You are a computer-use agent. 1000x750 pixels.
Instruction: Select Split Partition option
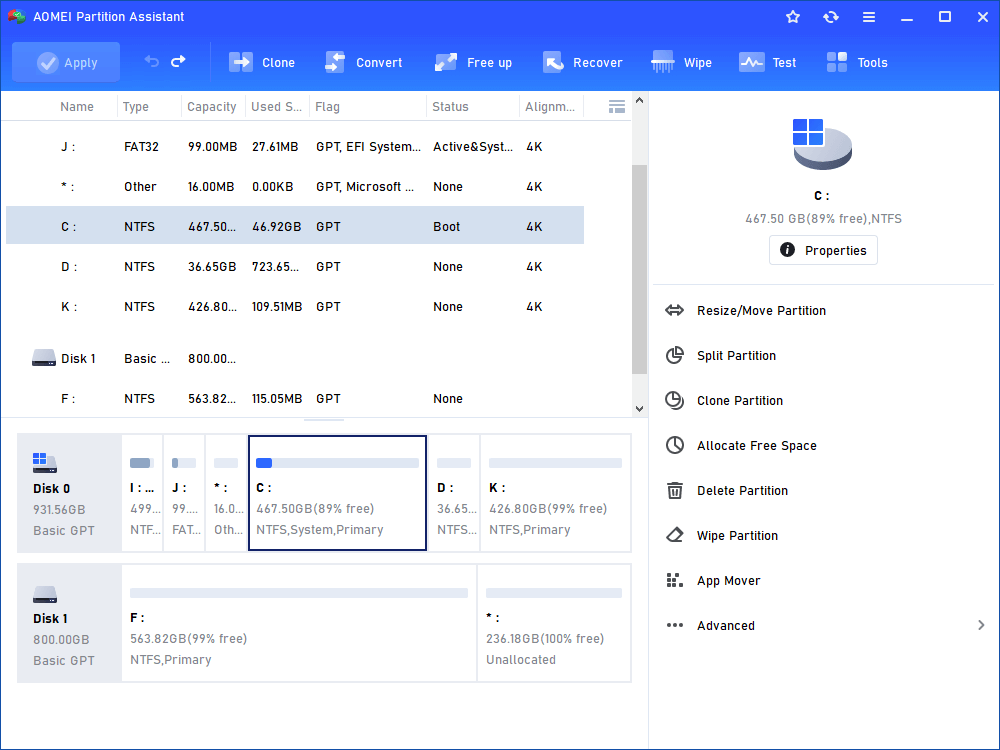tap(737, 356)
